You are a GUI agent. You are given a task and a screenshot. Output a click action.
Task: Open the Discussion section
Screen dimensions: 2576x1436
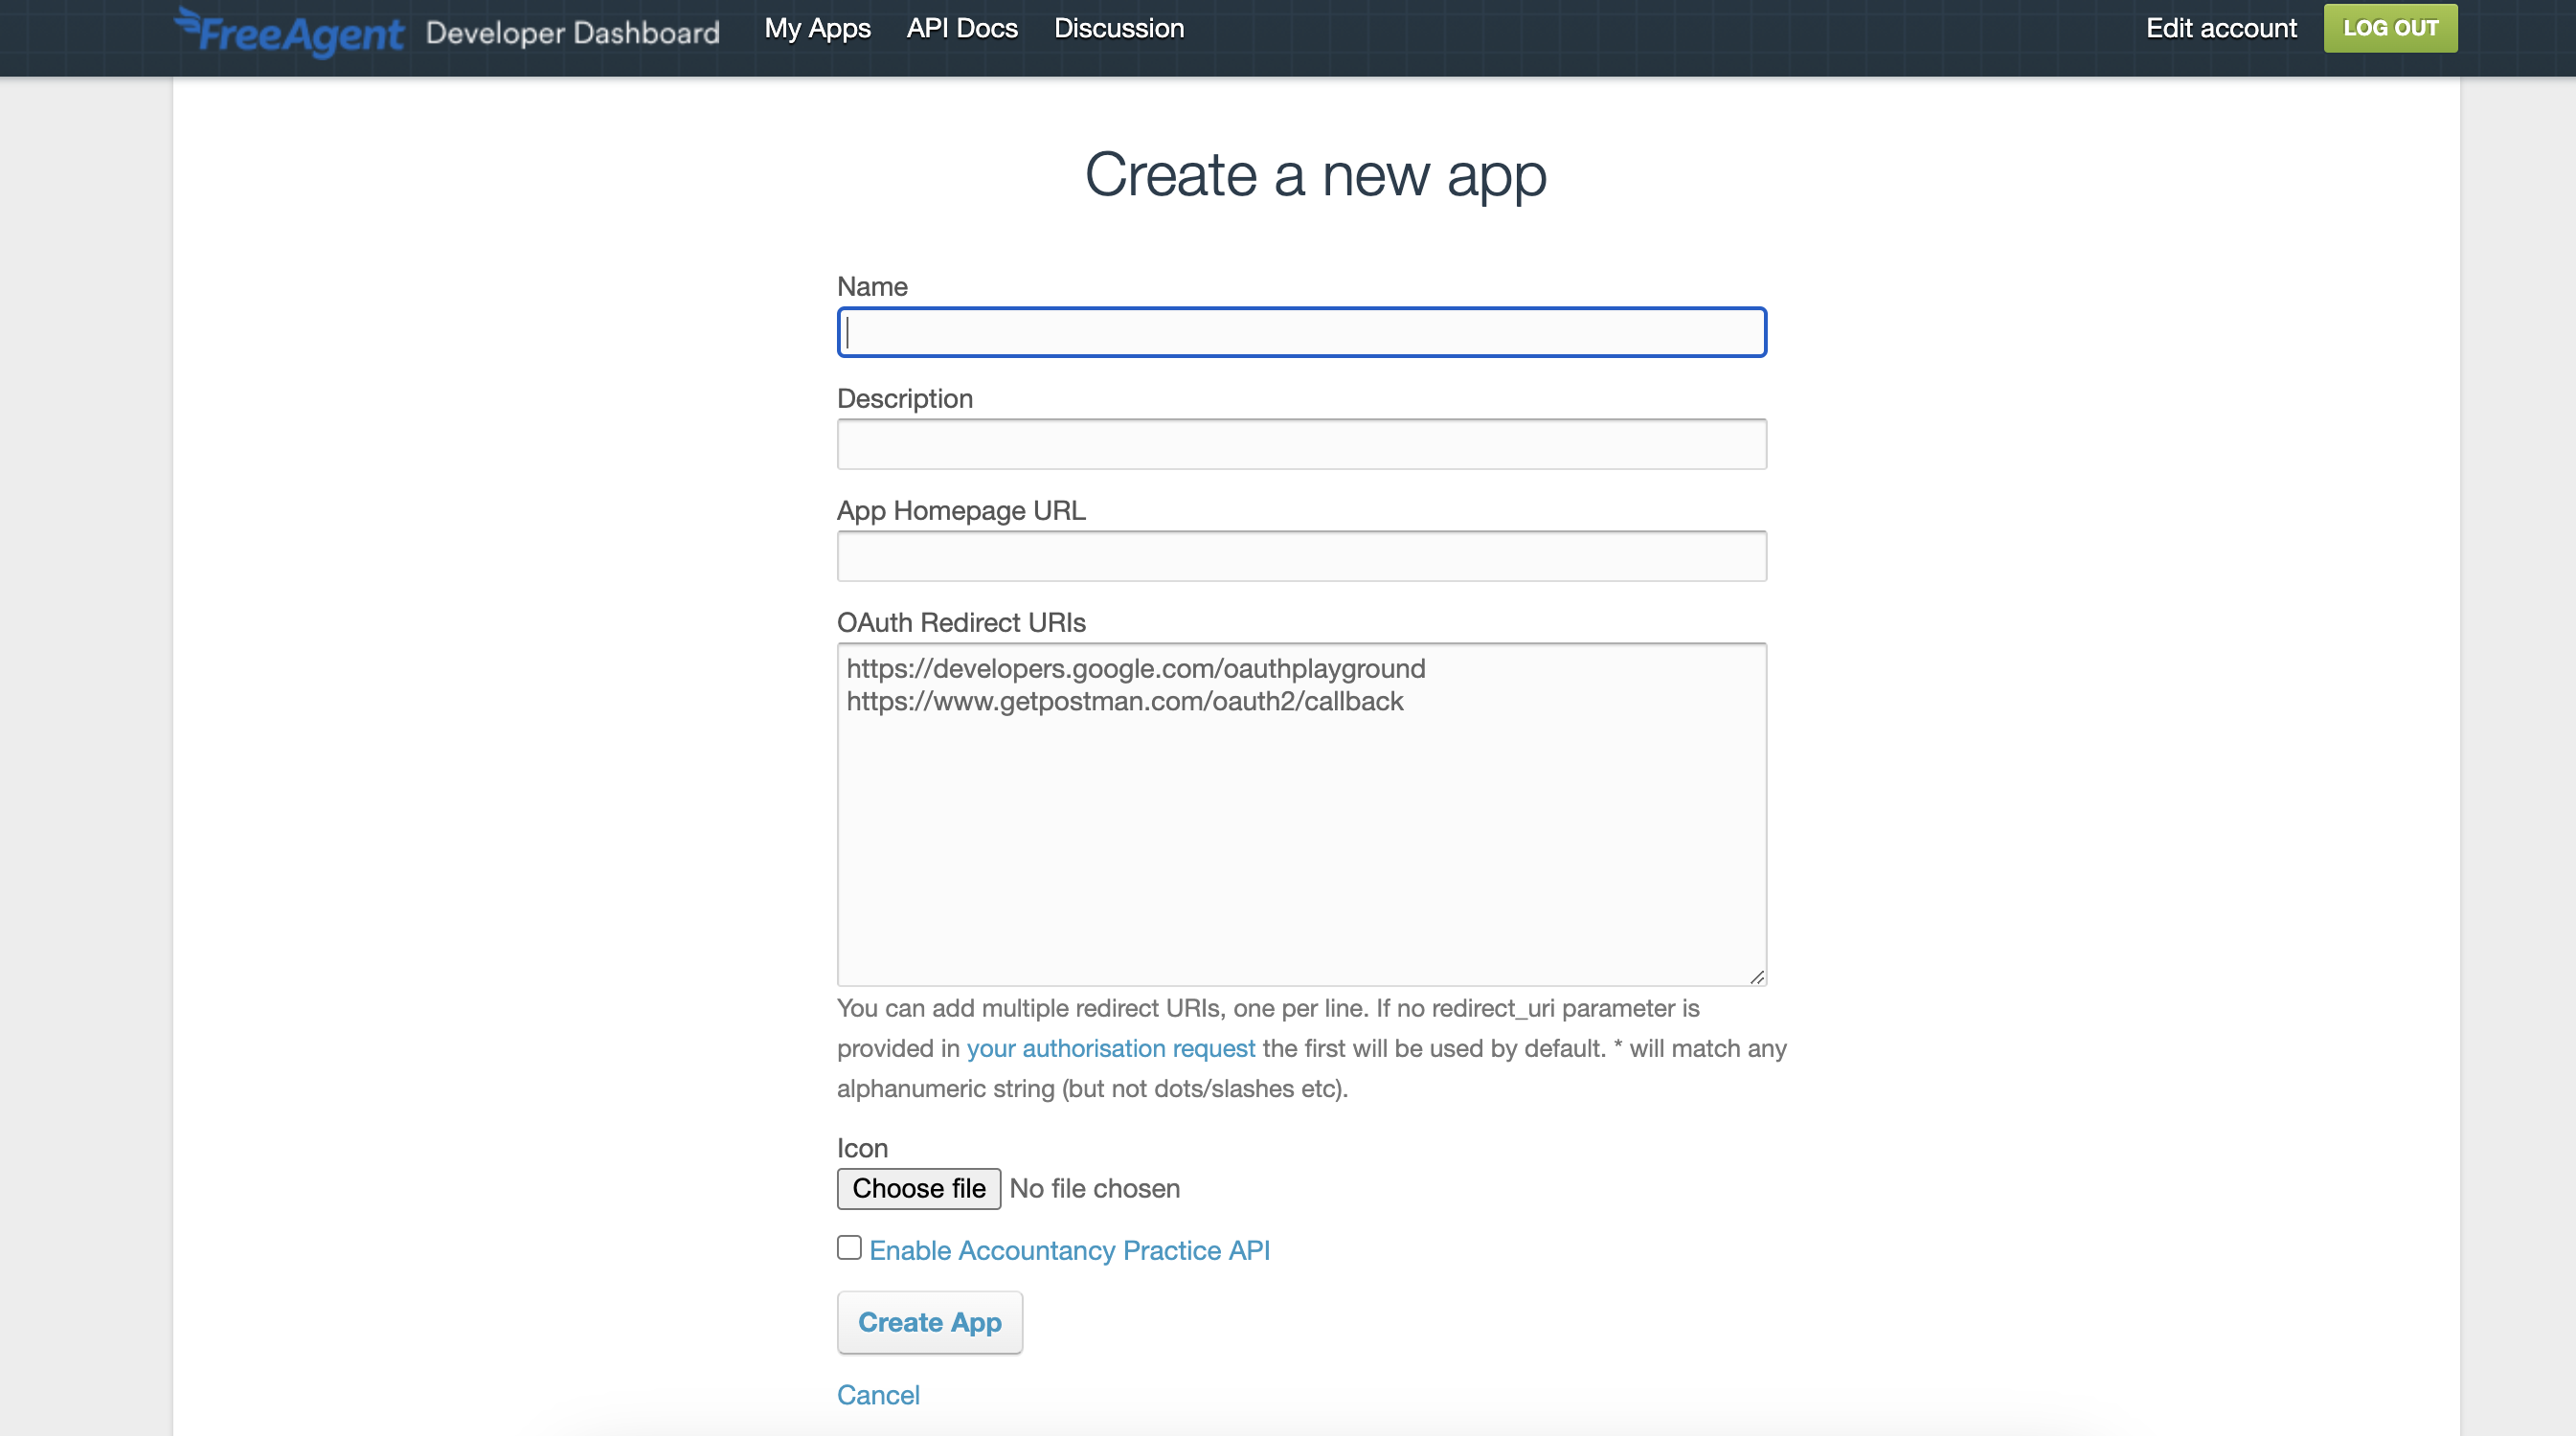(x=1118, y=28)
